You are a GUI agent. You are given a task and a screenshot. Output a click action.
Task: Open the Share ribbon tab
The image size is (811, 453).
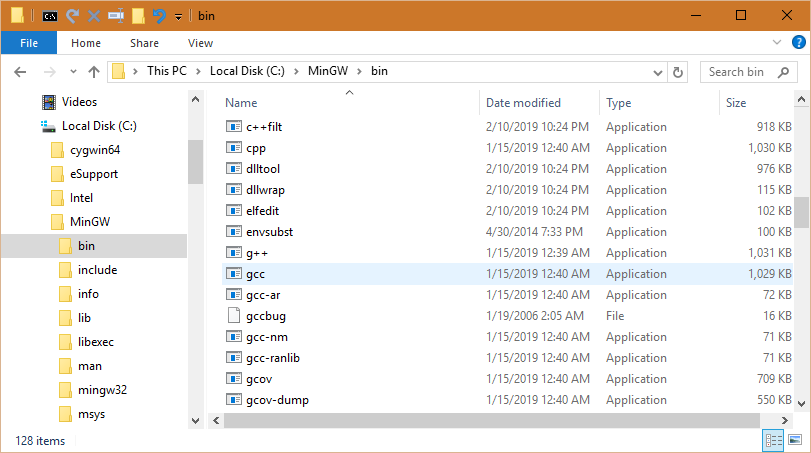tap(144, 43)
